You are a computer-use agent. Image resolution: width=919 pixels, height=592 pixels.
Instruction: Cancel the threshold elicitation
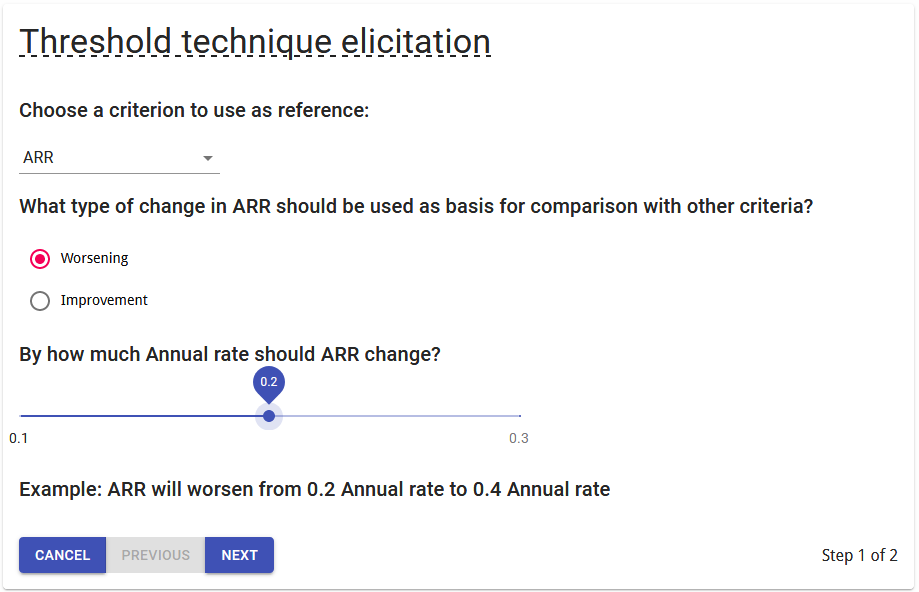(62, 555)
